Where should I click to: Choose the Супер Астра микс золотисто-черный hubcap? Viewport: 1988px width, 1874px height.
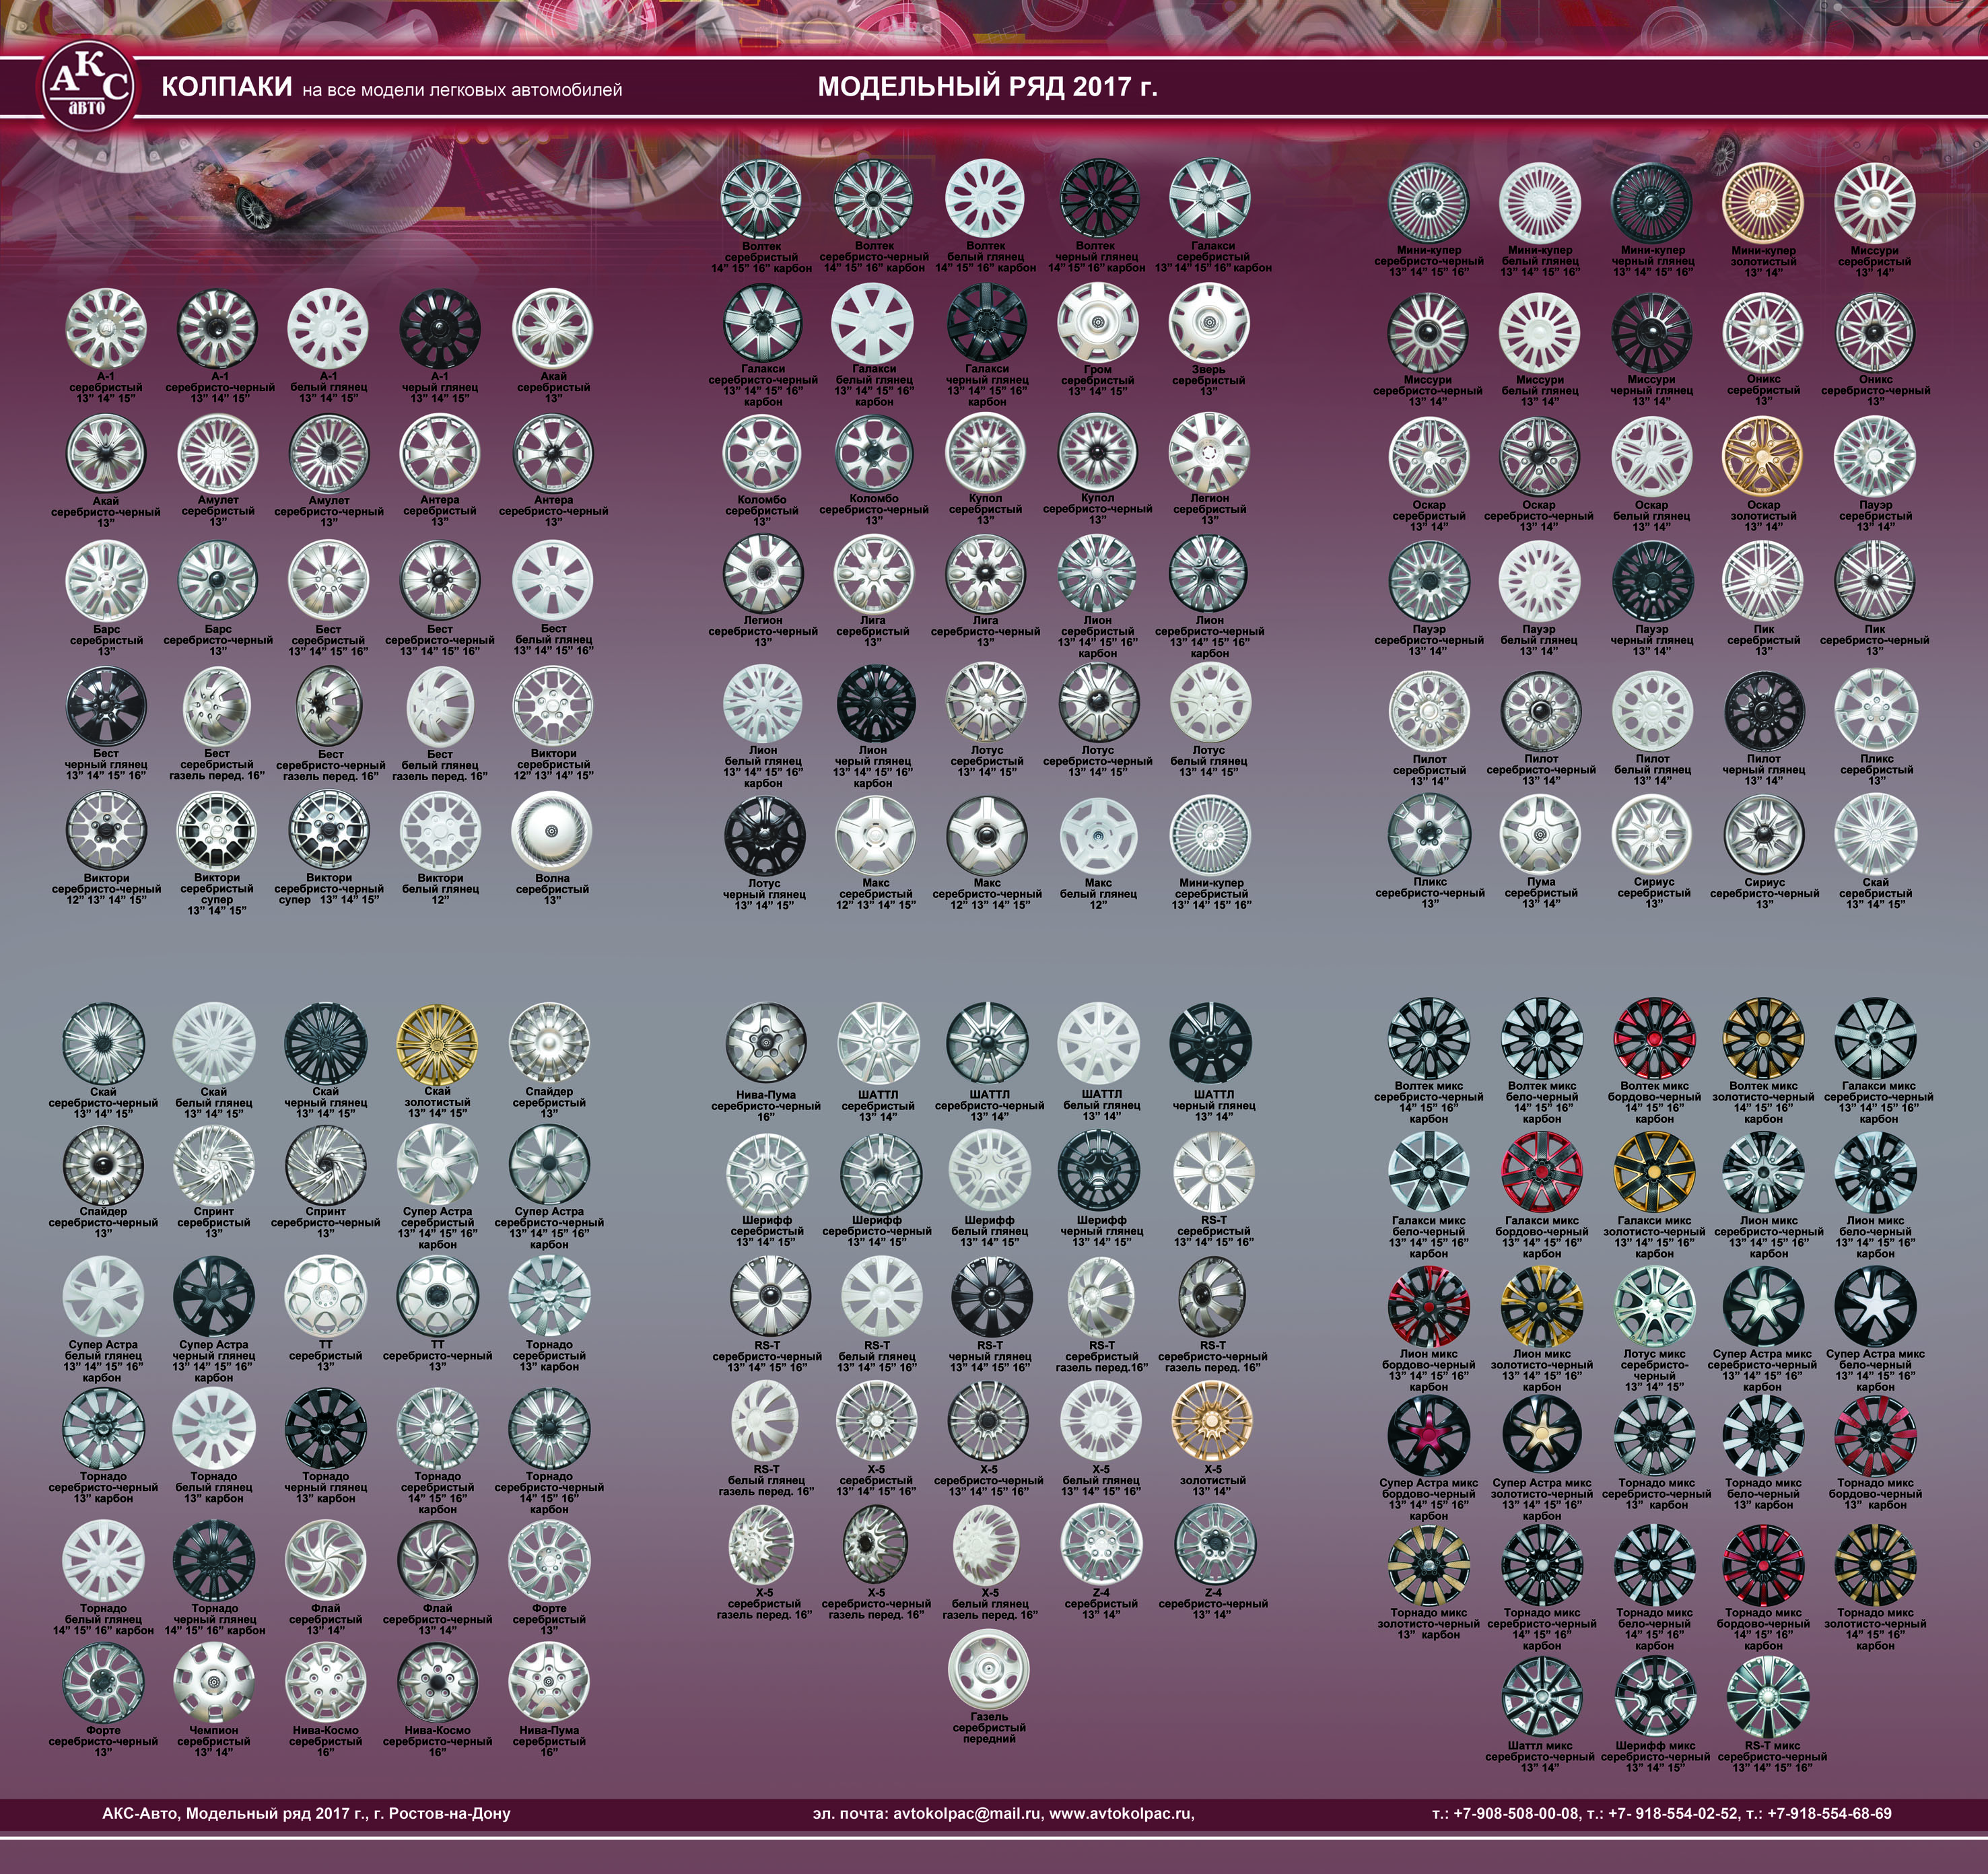click(1541, 1434)
